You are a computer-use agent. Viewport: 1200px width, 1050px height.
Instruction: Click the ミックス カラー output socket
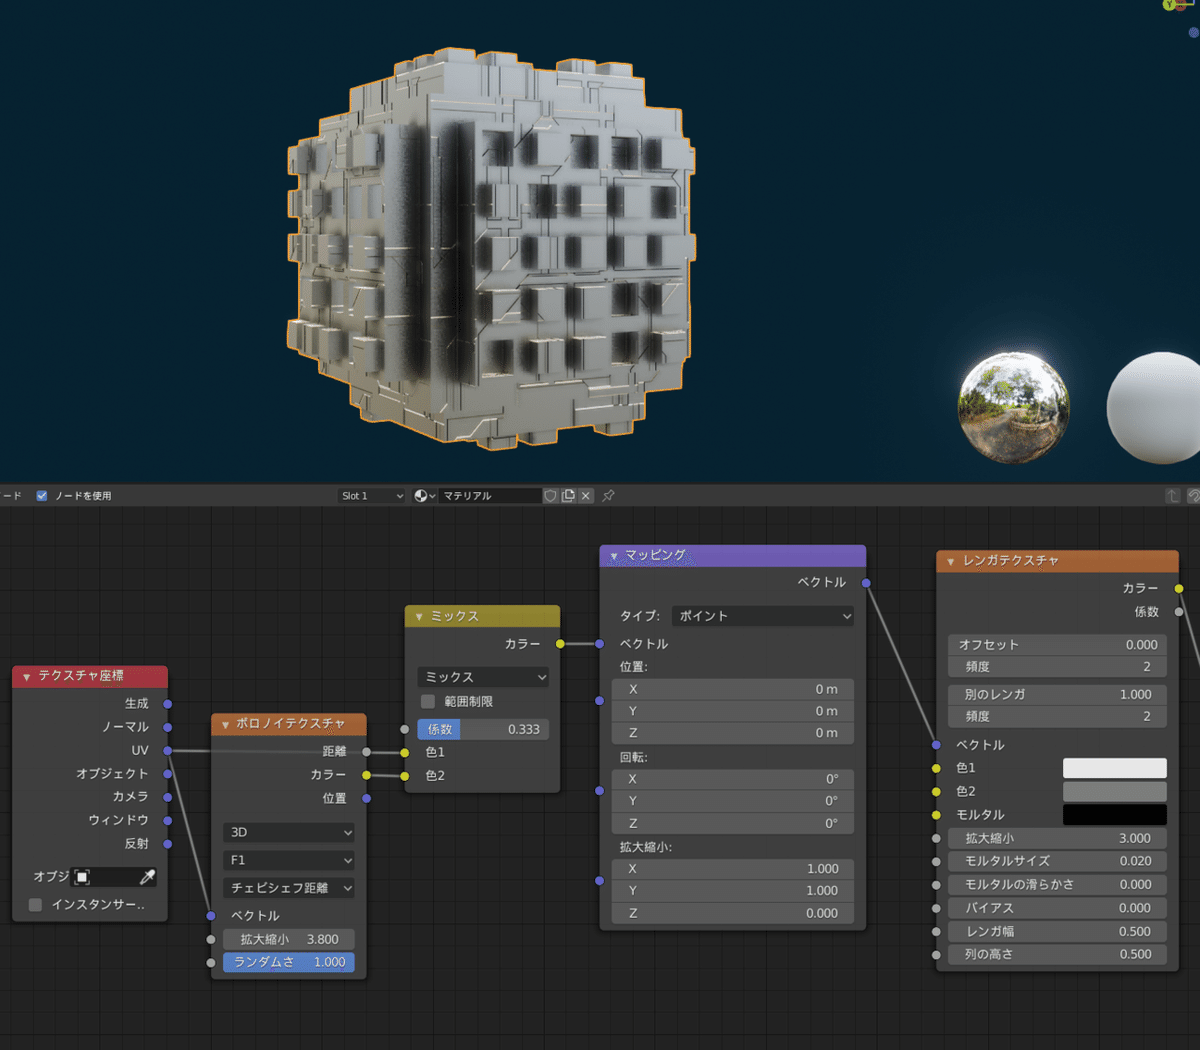560,644
